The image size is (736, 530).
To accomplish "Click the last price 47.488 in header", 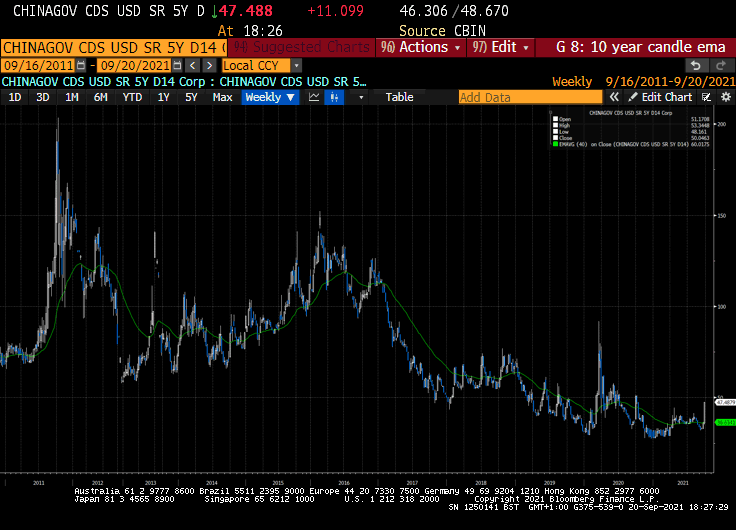I will [x=245, y=11].
